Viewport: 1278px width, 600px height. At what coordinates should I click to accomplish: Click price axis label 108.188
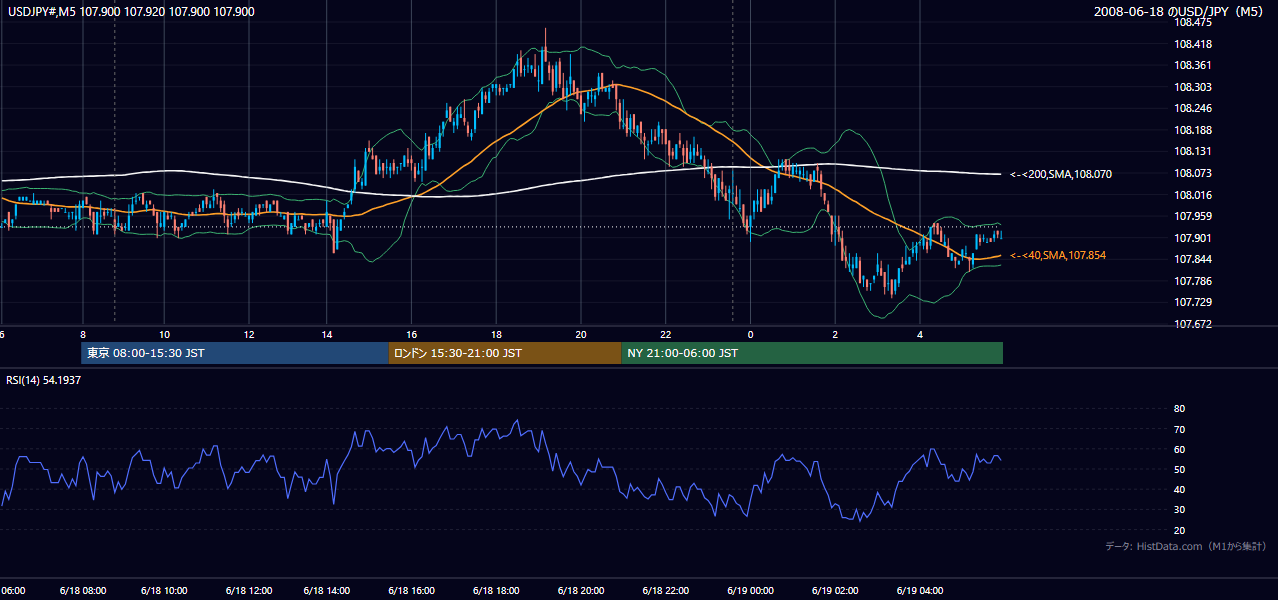point(1193,130)
